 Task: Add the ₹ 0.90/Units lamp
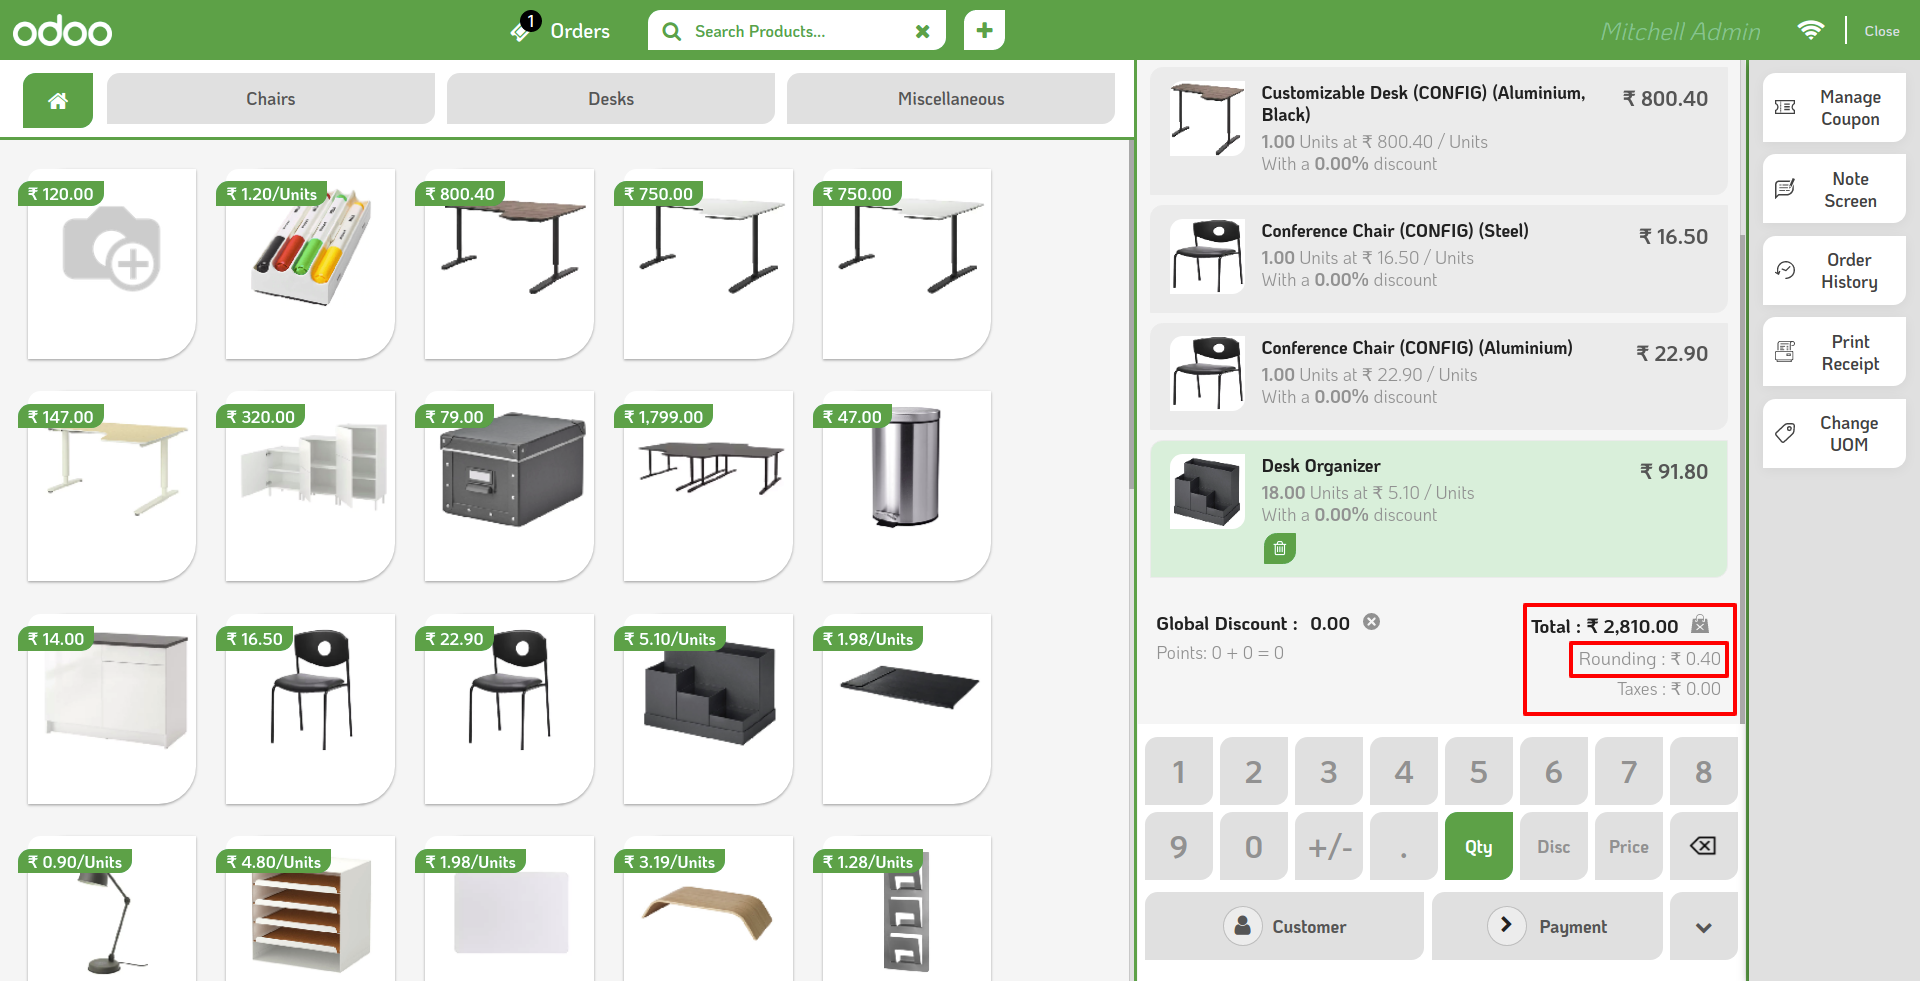click(x=111, y=910)
